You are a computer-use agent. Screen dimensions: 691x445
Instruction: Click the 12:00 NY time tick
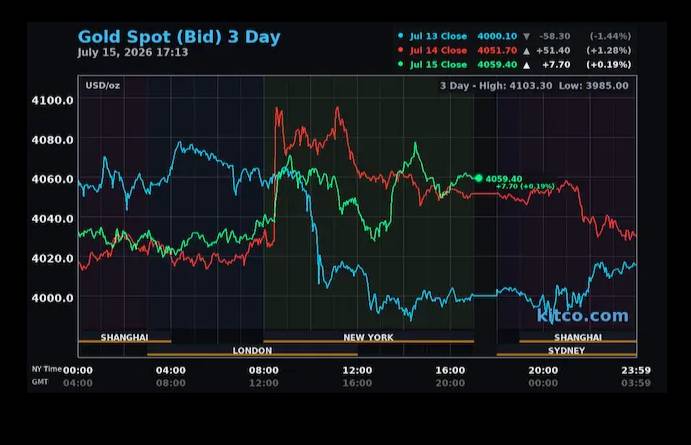pyautogui.click(x=357, y=371)
